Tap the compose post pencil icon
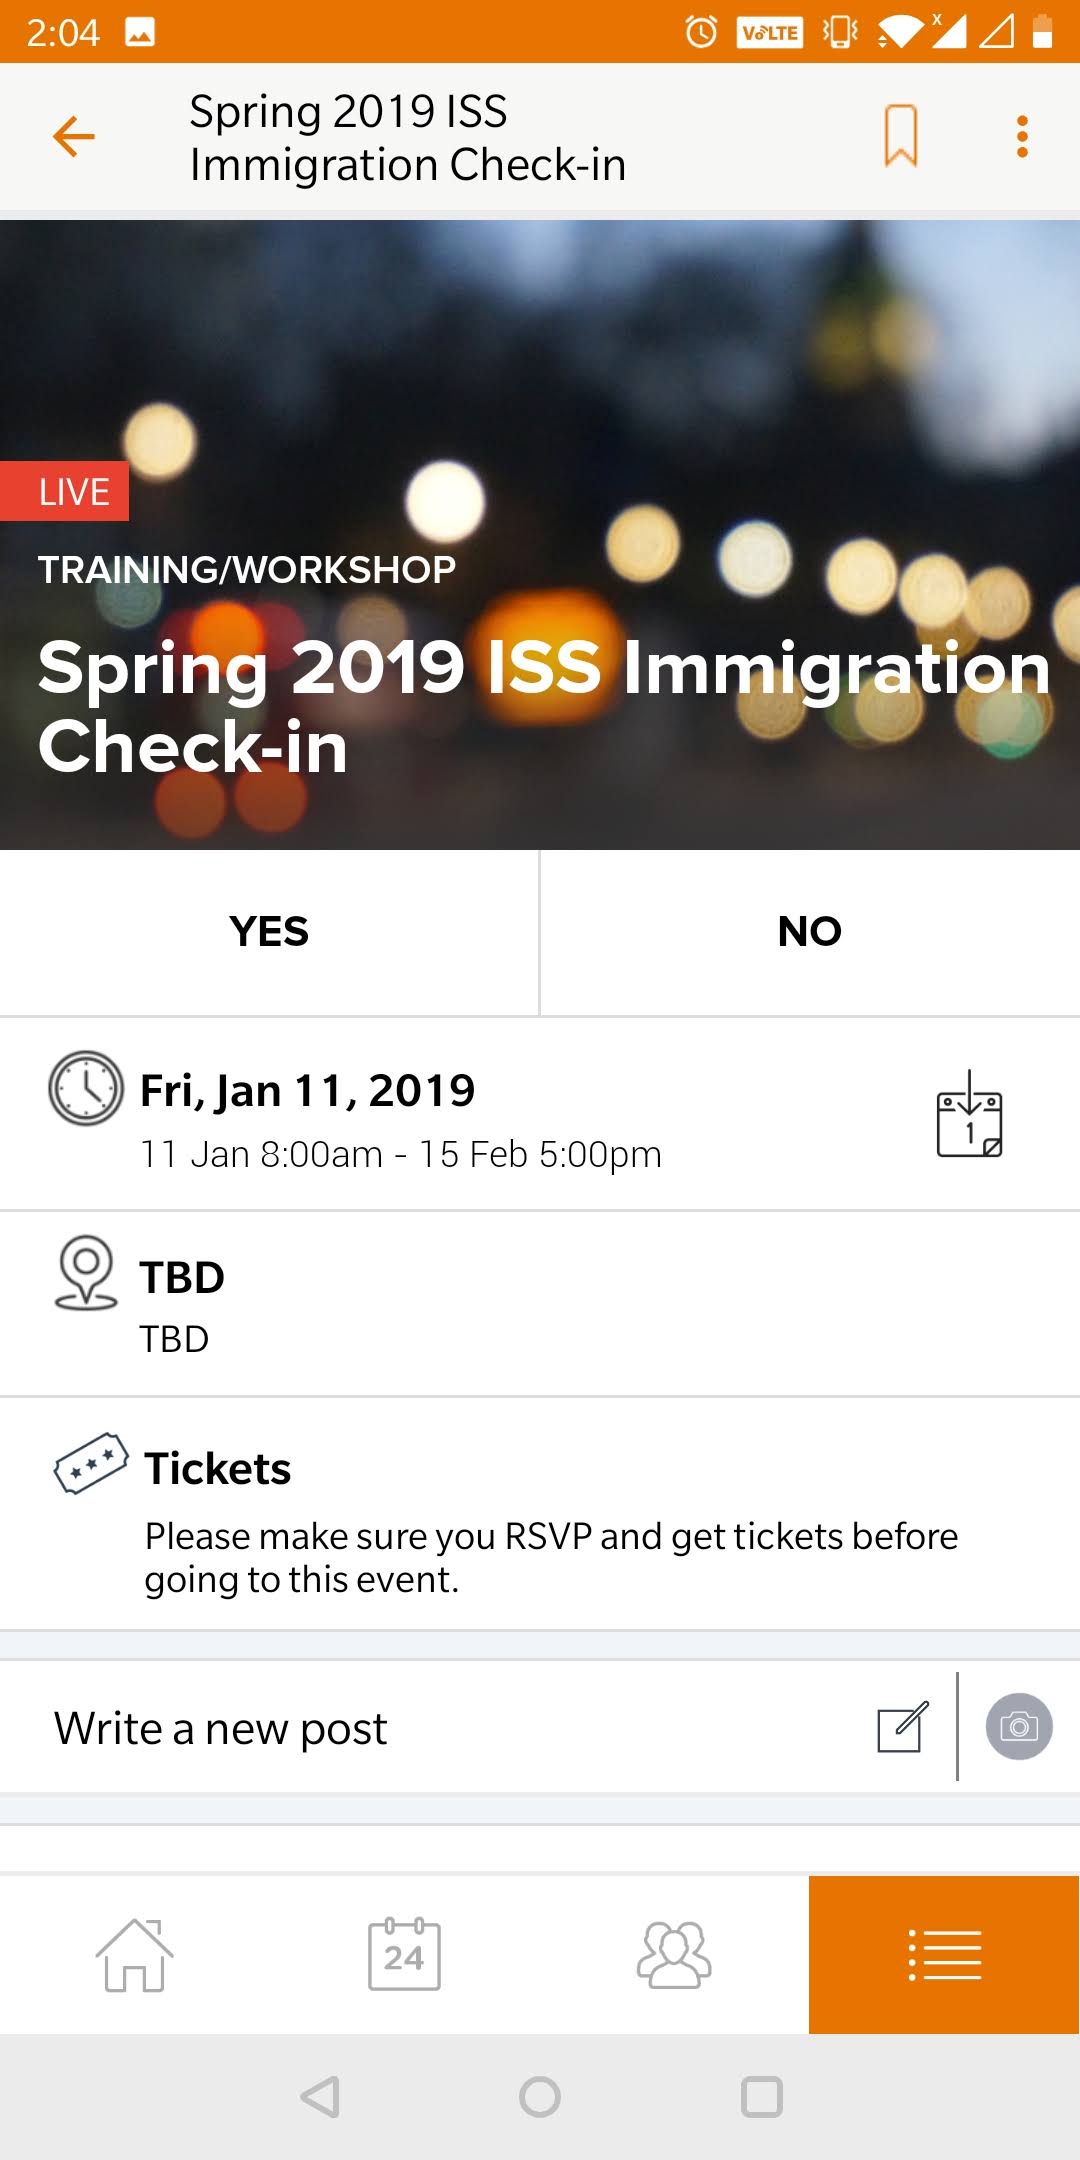Image resolution: width=1080 pixels, height=2160 pixels. pyautogui.click(x=903, y=1727)
